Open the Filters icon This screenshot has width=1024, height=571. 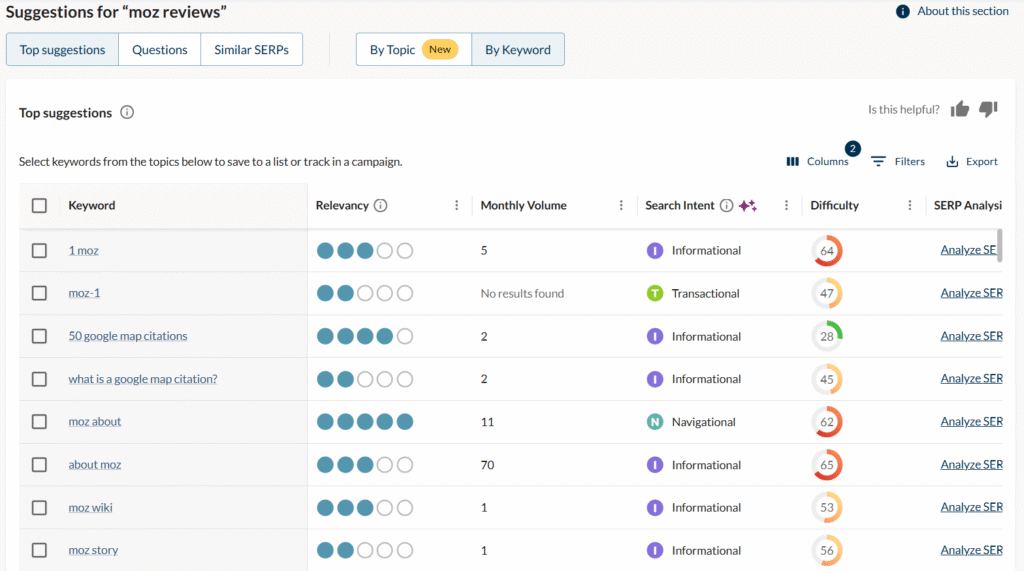878,161
